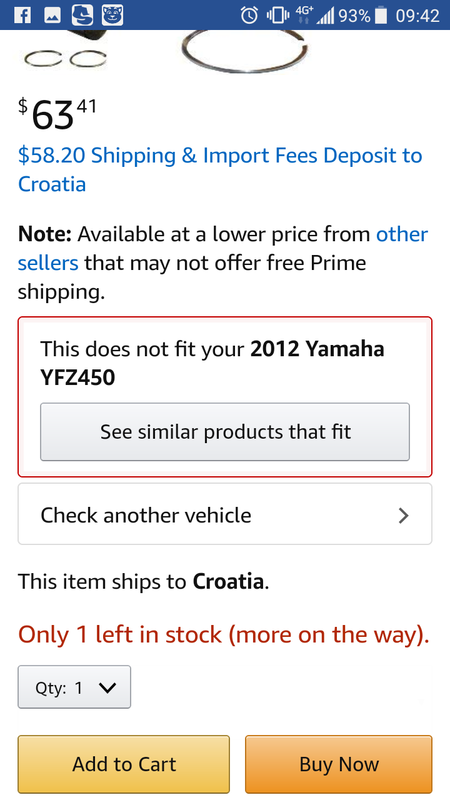Image resolution: width=450 pixels, height=800 pixels.
Task: Tap the small piston rings thumbnail
Action: pos(65,59)
